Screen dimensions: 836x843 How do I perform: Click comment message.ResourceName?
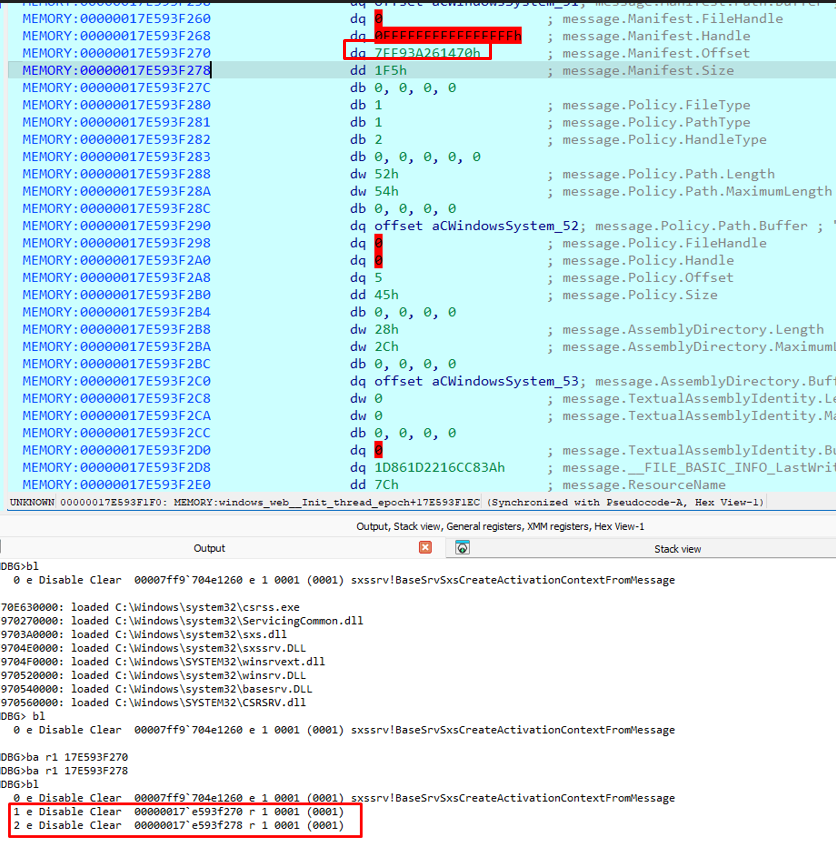[644, 484]
